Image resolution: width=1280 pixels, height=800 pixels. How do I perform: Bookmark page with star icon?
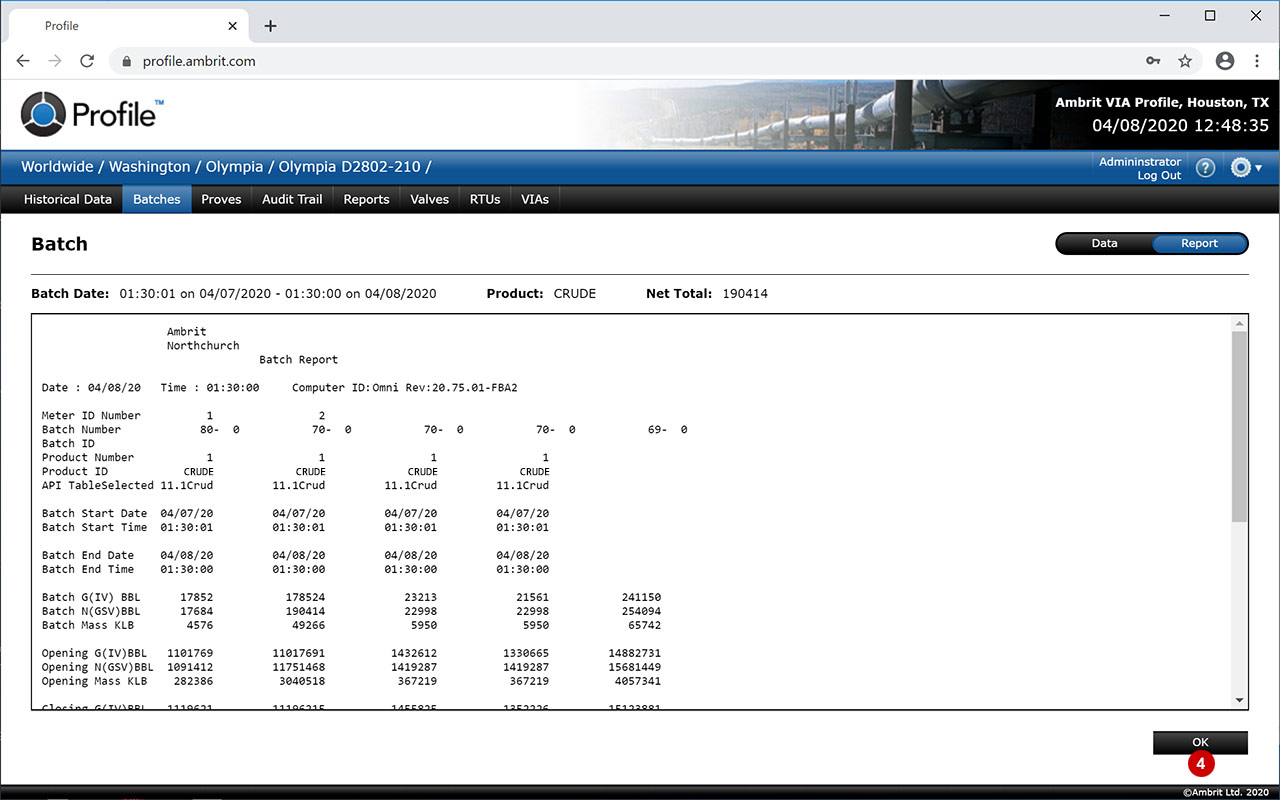click(x=1185, y=61)
